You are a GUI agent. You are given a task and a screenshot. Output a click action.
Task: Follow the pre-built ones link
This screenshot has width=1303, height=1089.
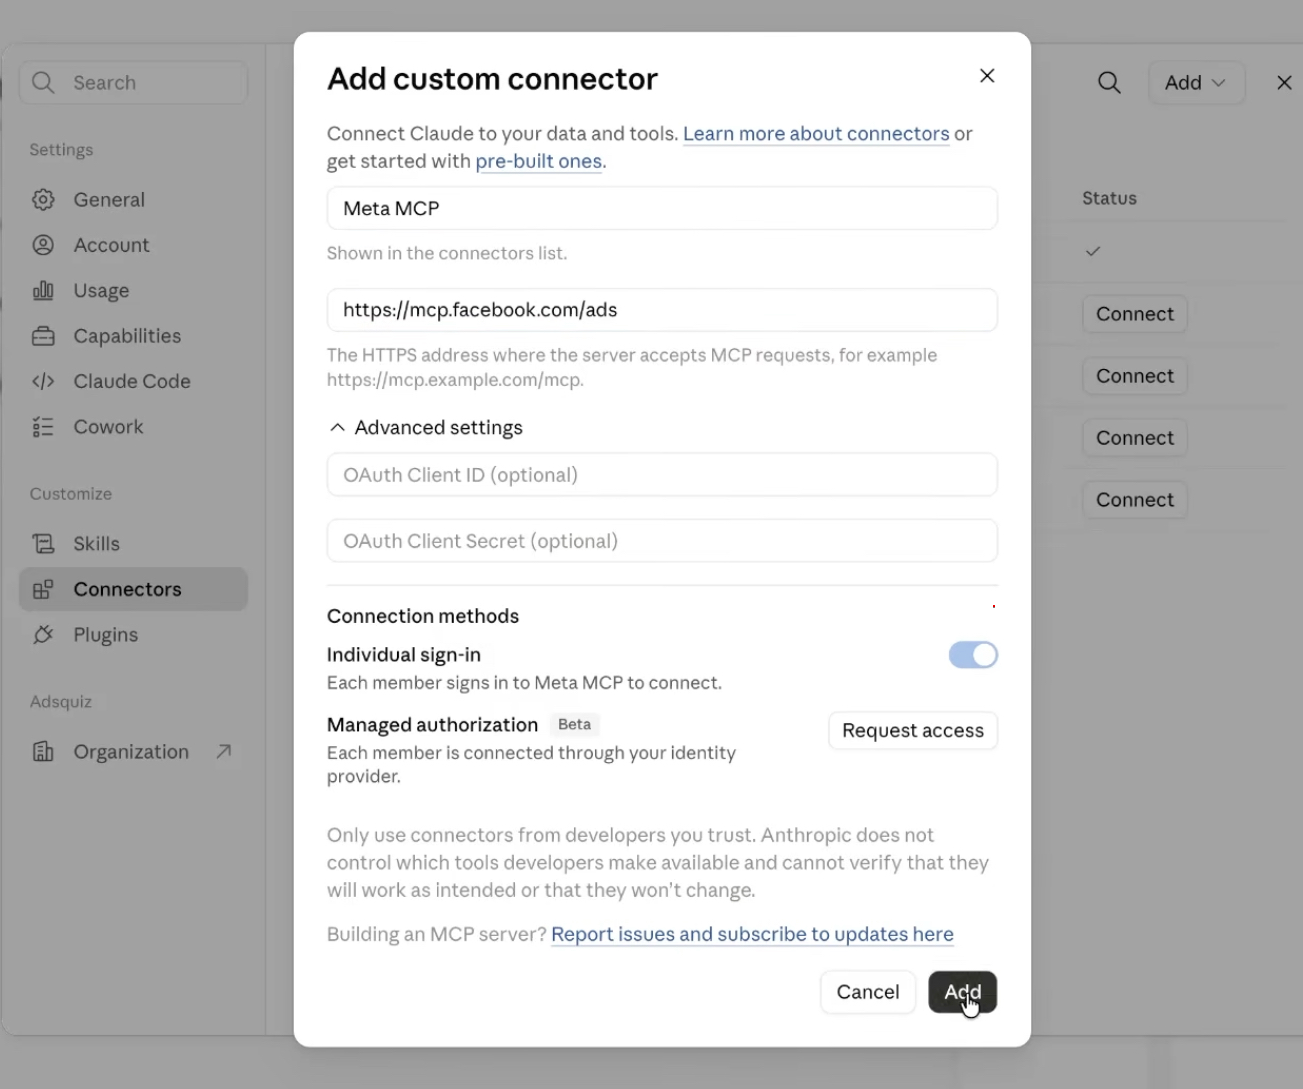[539, 161]
